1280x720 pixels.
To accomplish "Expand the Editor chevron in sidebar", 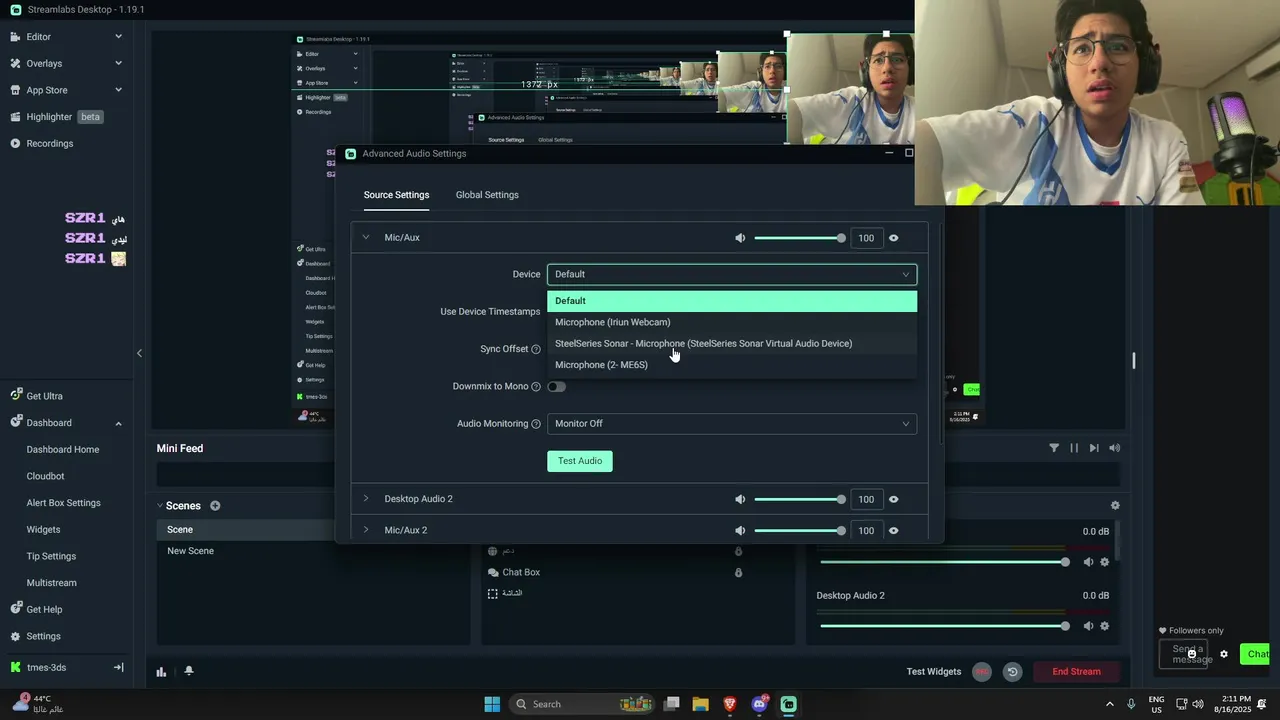I will [118, 37].
